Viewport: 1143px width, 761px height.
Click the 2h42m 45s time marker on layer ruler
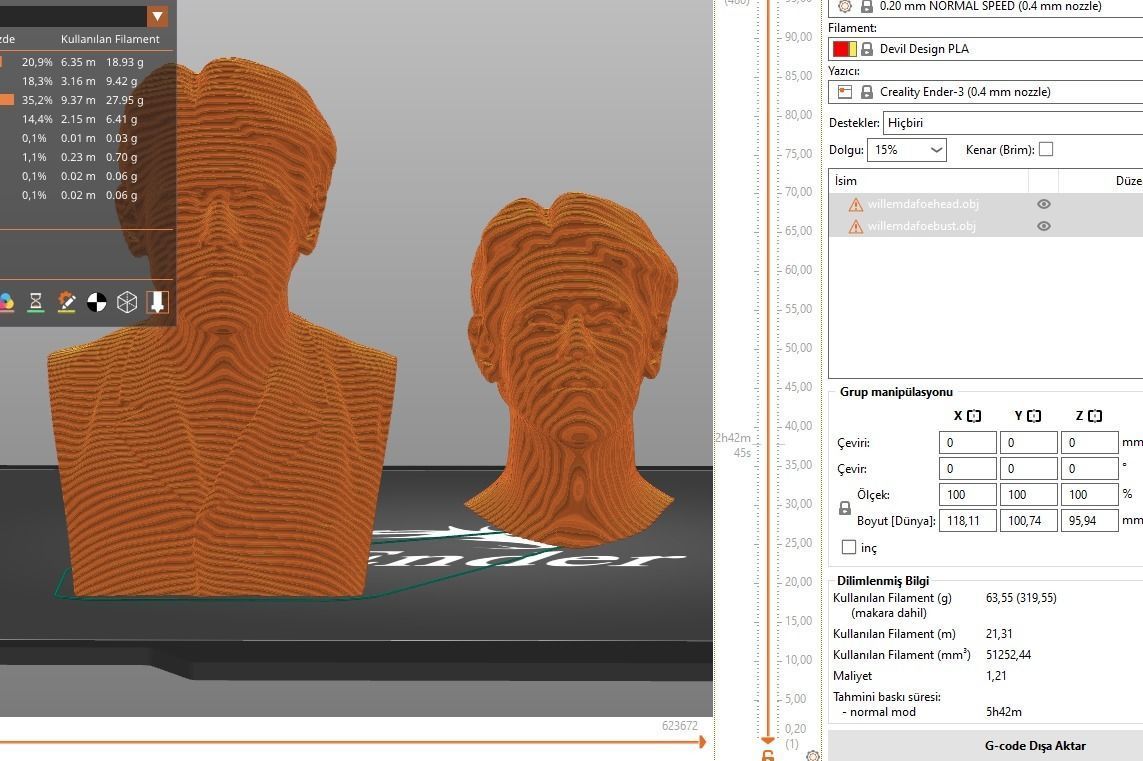point(733,445)
